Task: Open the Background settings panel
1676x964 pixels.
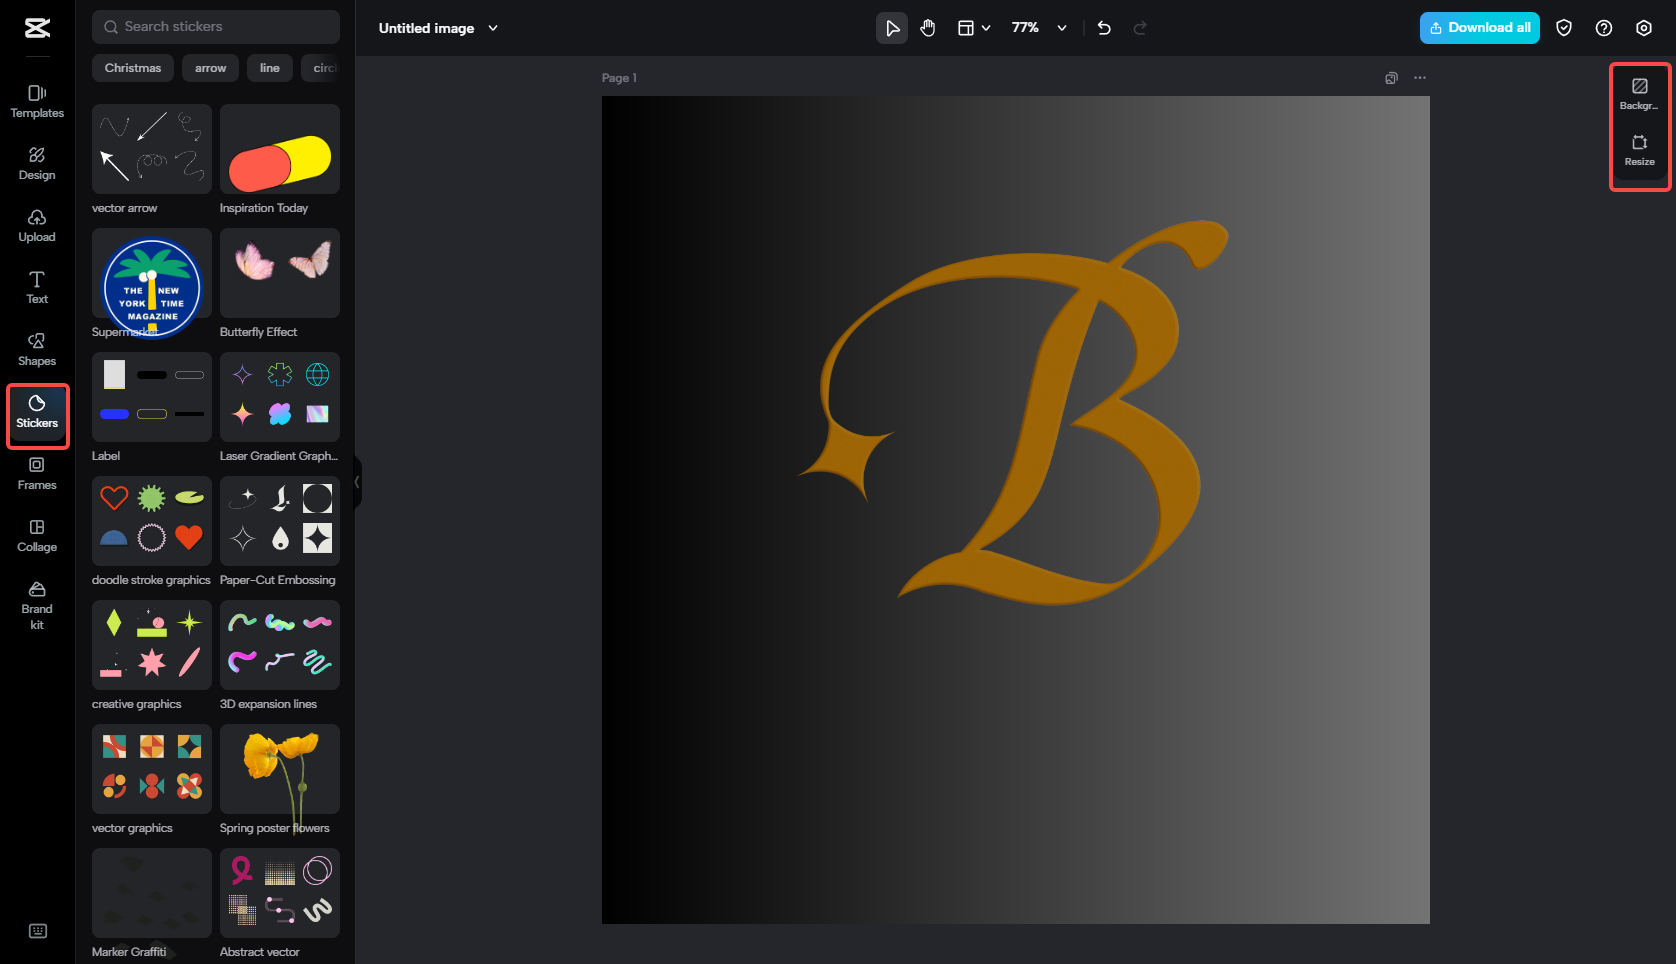Action: coord(1639,93)
